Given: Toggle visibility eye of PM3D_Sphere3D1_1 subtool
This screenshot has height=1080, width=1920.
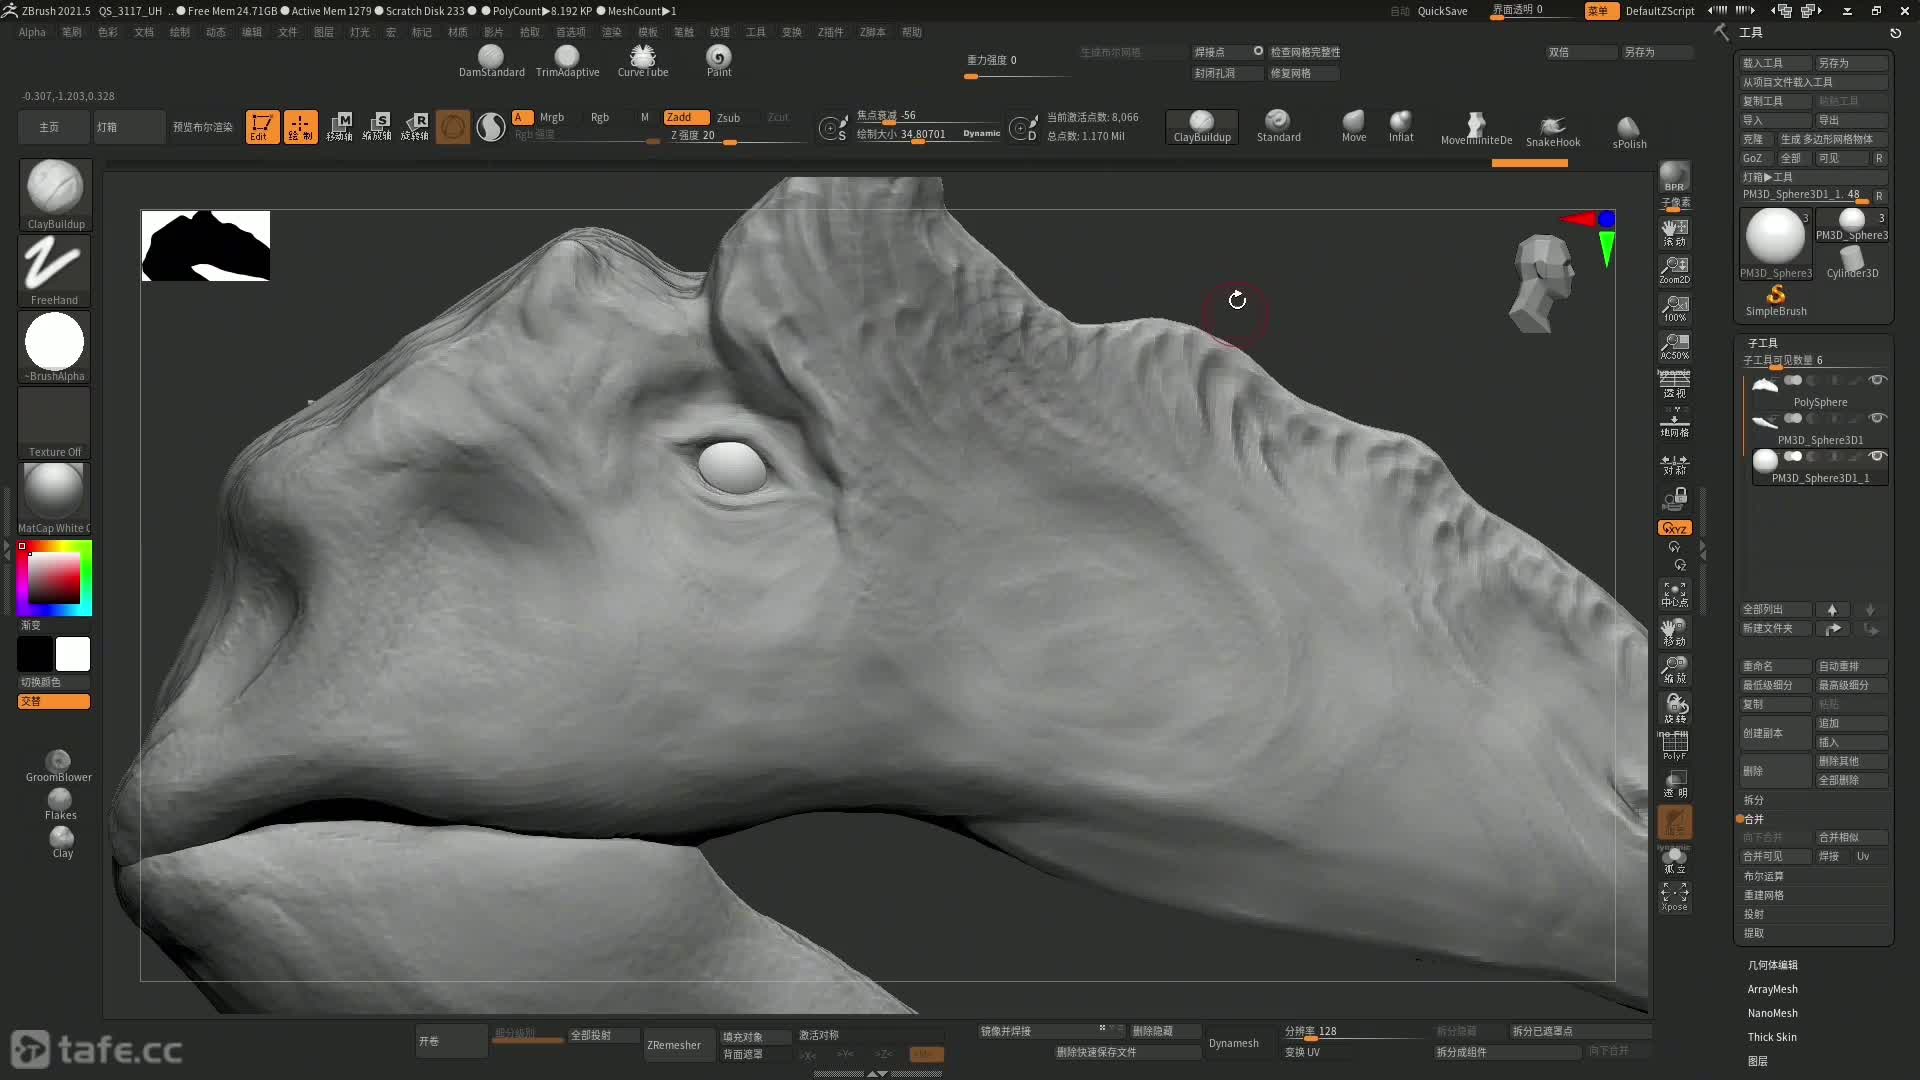Looking at the screenshot, I should 1877,456.
